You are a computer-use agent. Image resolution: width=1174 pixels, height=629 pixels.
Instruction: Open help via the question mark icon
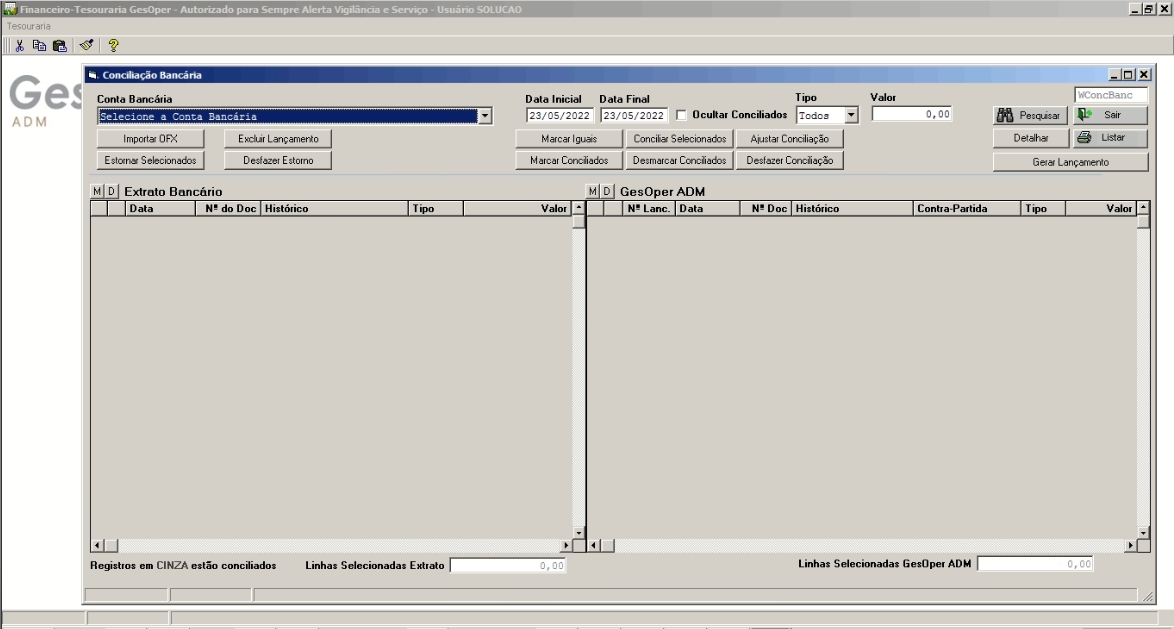(x=113, y=46)
